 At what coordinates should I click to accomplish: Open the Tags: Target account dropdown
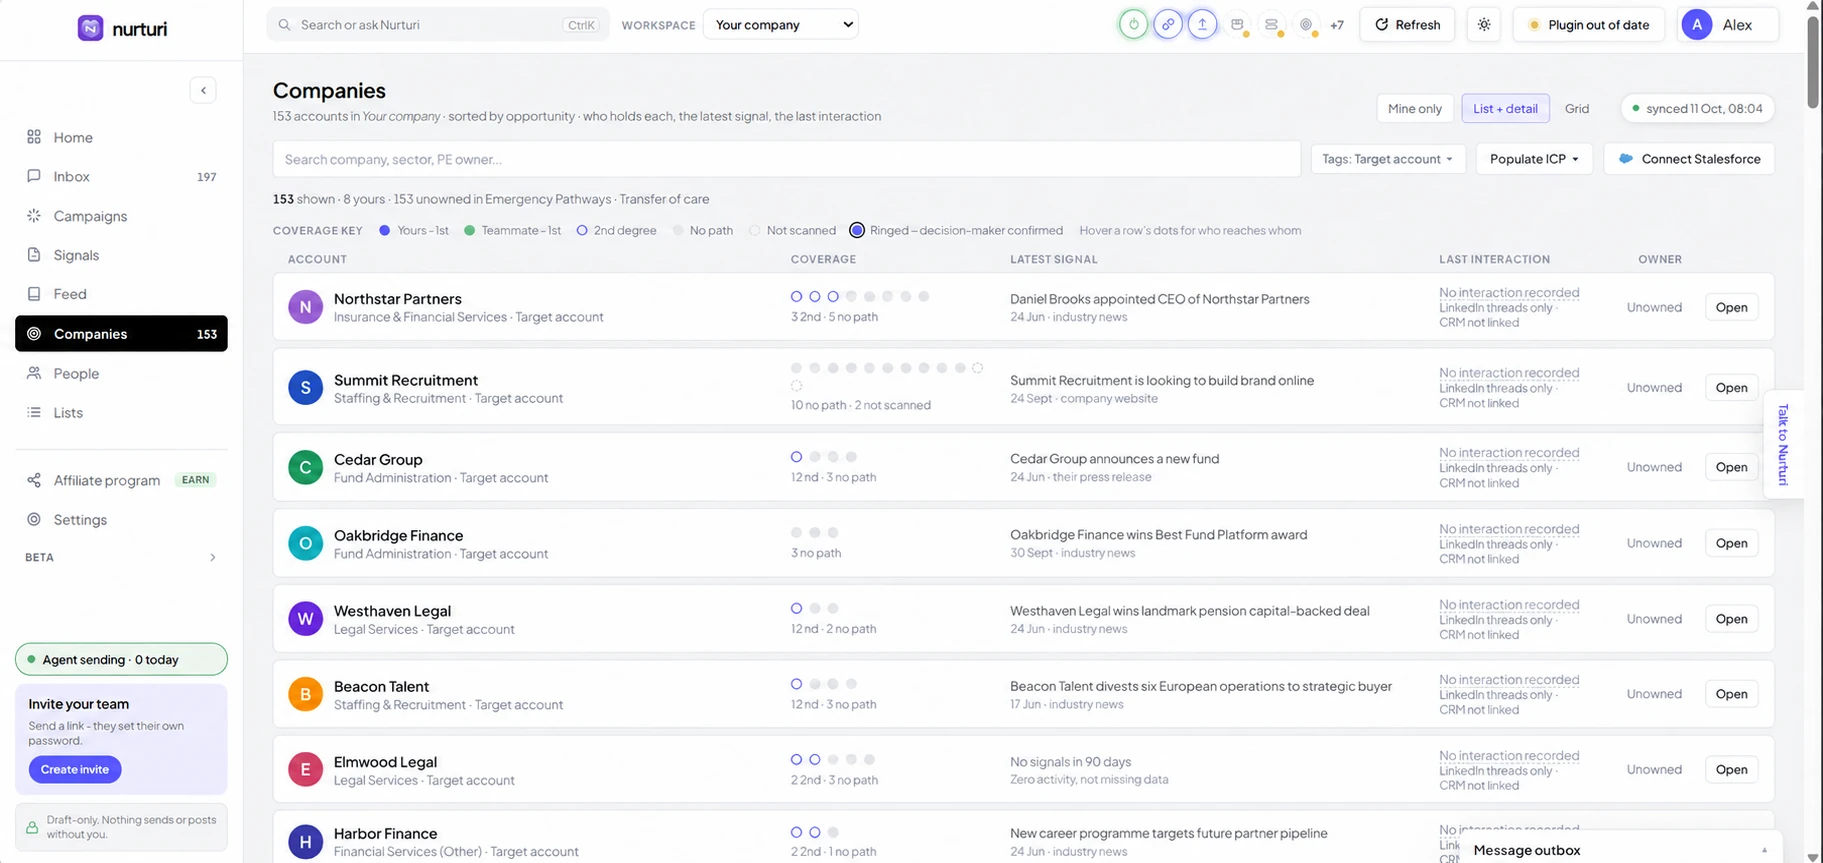click(1387, 159)
